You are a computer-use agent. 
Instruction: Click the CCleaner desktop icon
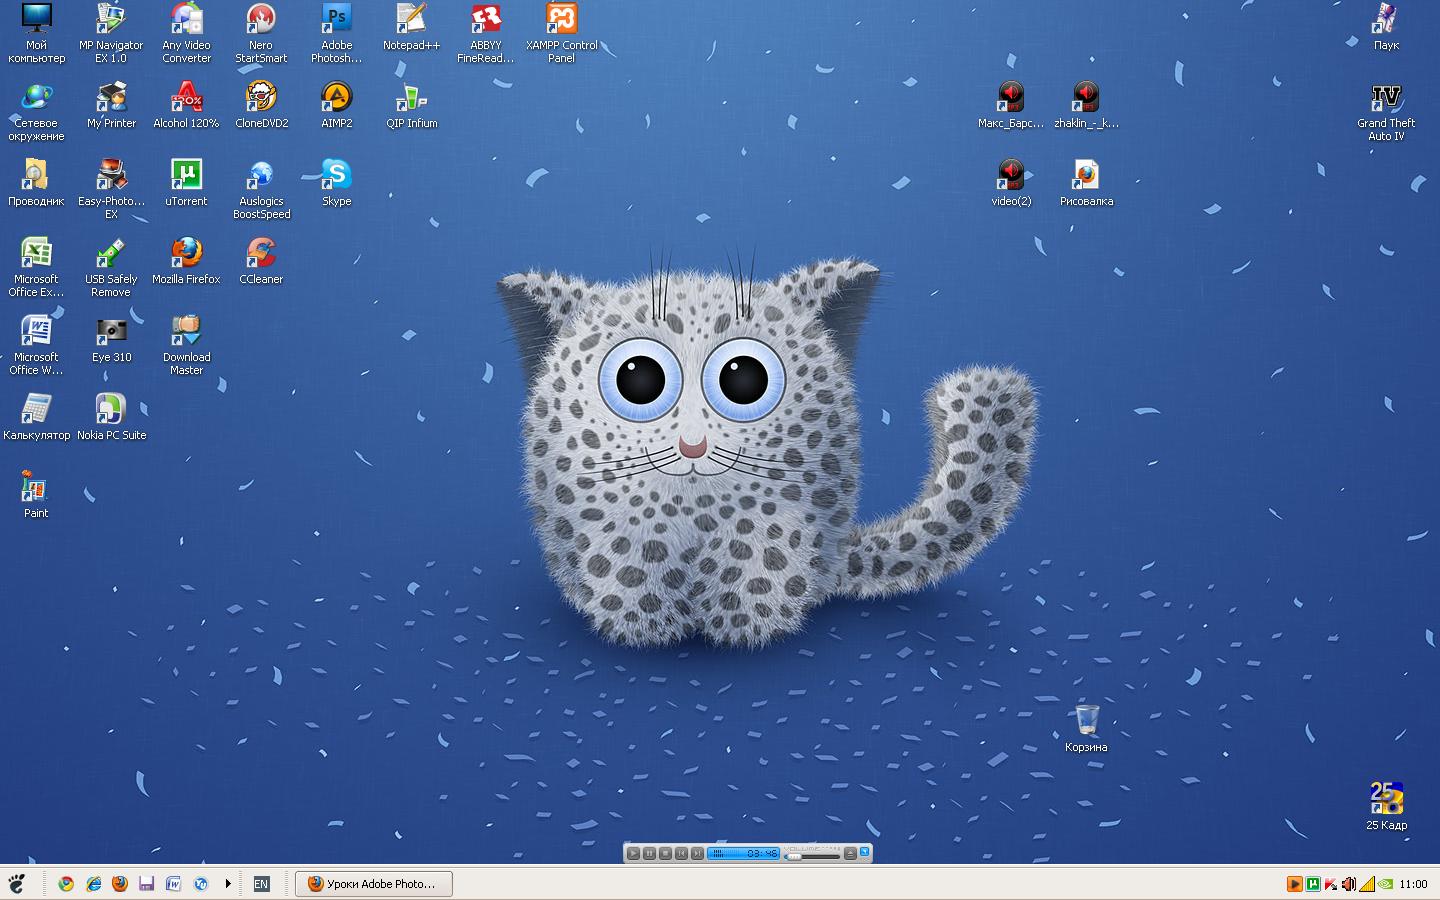click(x=261, y=253)
